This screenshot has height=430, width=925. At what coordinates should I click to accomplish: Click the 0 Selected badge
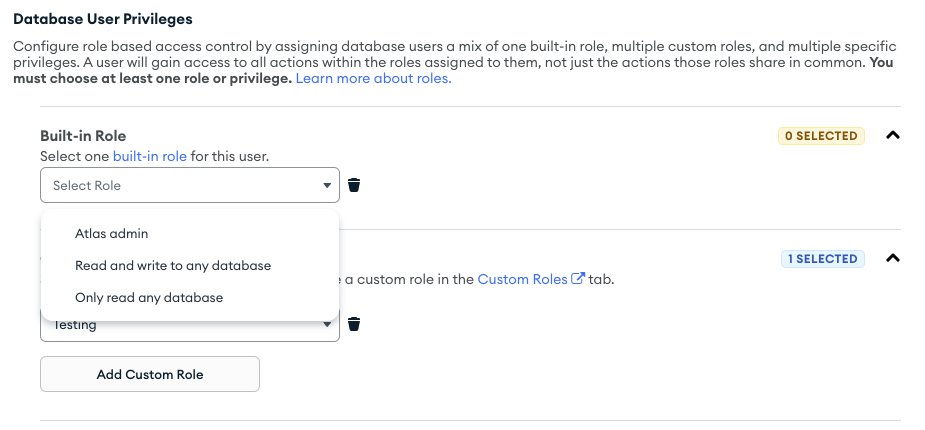tap(821, 136)
